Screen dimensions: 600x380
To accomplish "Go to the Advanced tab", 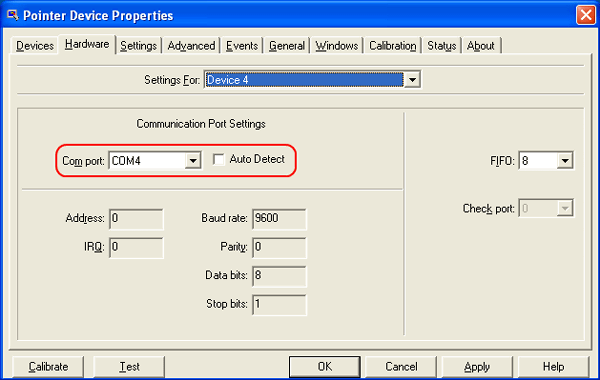I will click(191, 46).
